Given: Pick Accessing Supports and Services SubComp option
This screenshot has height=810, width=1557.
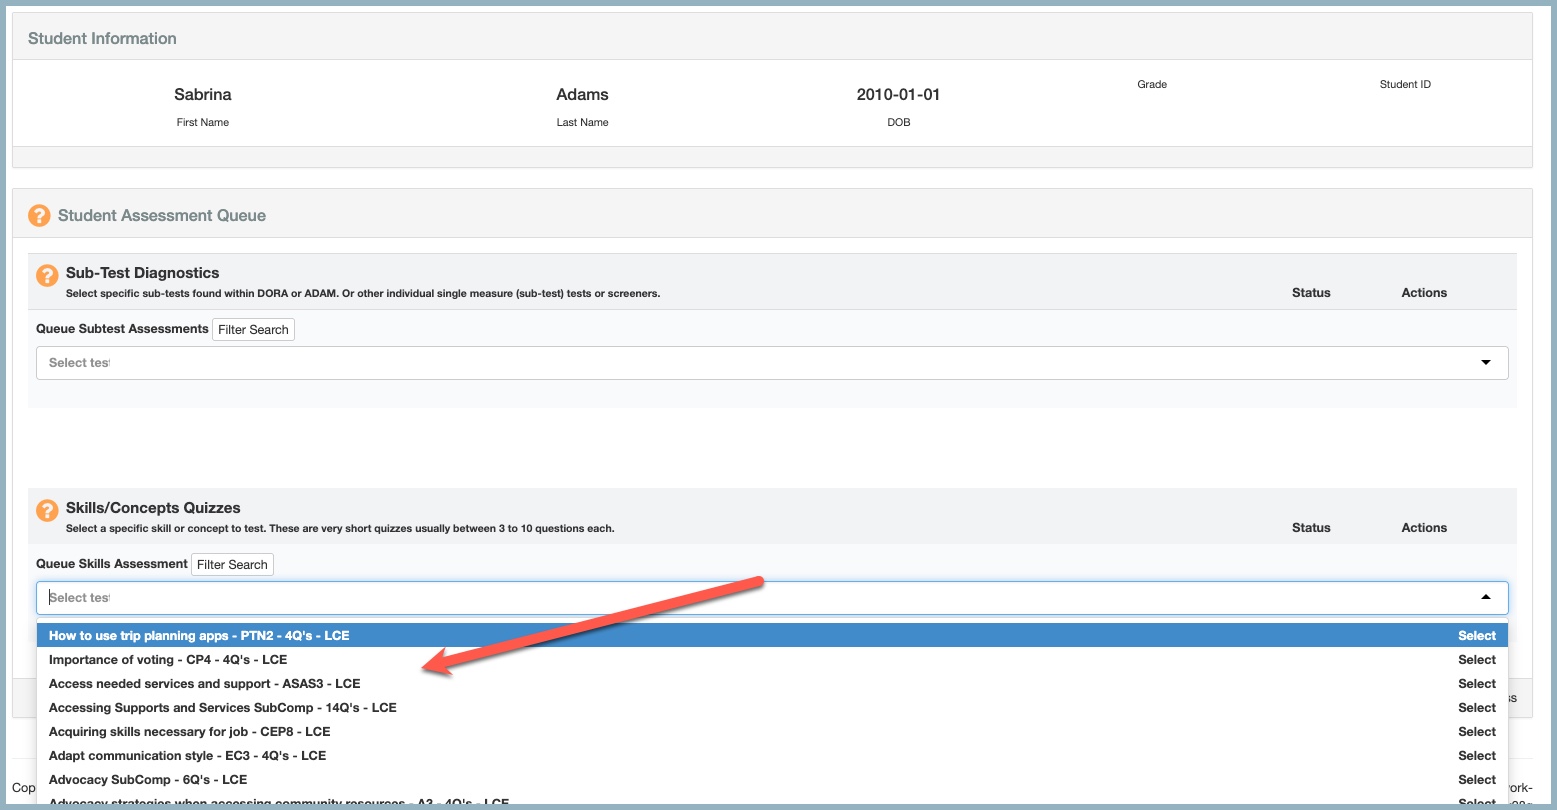Looking at the screenshot, I should [222, 708].
